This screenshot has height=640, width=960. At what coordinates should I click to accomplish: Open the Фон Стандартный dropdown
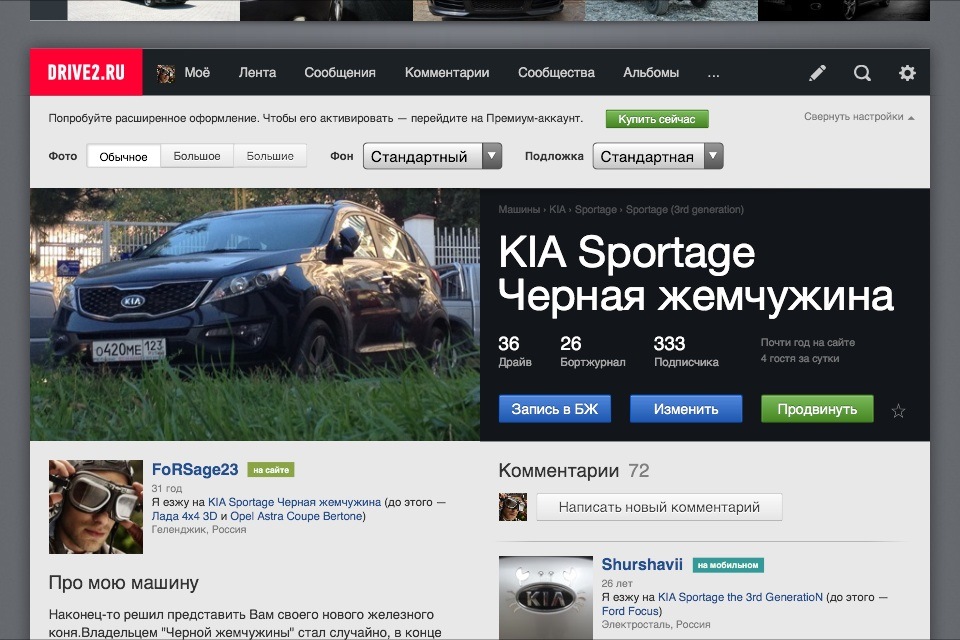click(432, 156)
